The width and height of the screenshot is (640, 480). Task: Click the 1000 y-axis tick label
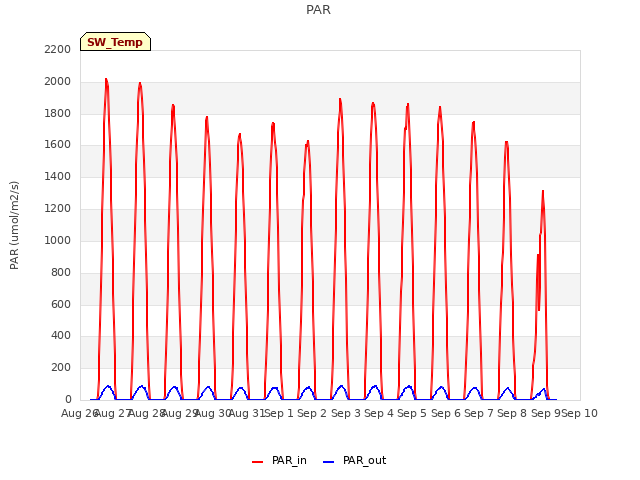[x=58, y=240]
